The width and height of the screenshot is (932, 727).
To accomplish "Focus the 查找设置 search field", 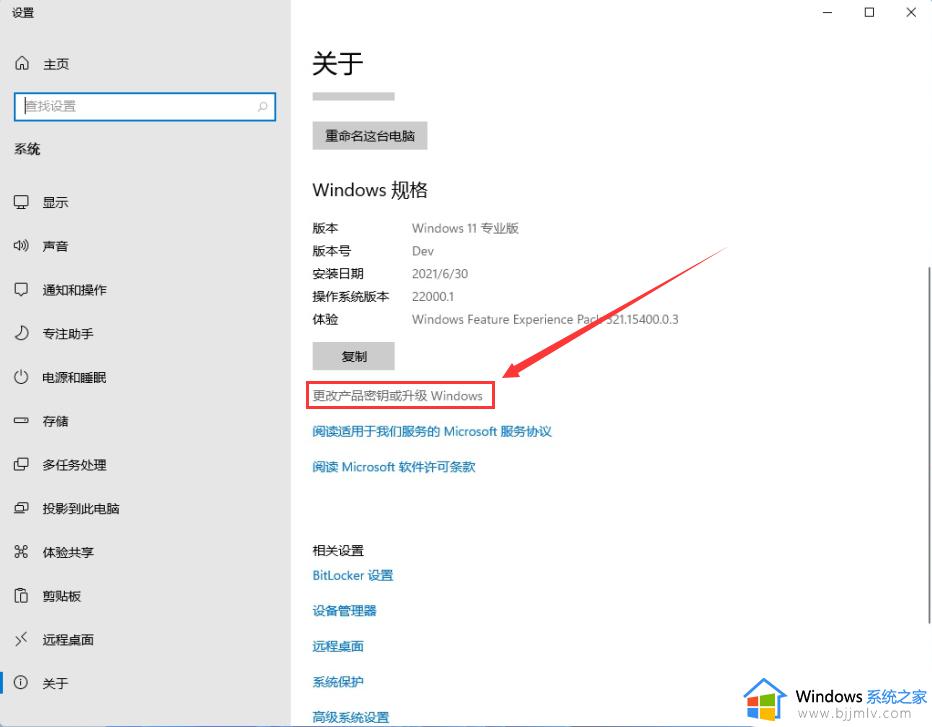I will tap(145, 106).
